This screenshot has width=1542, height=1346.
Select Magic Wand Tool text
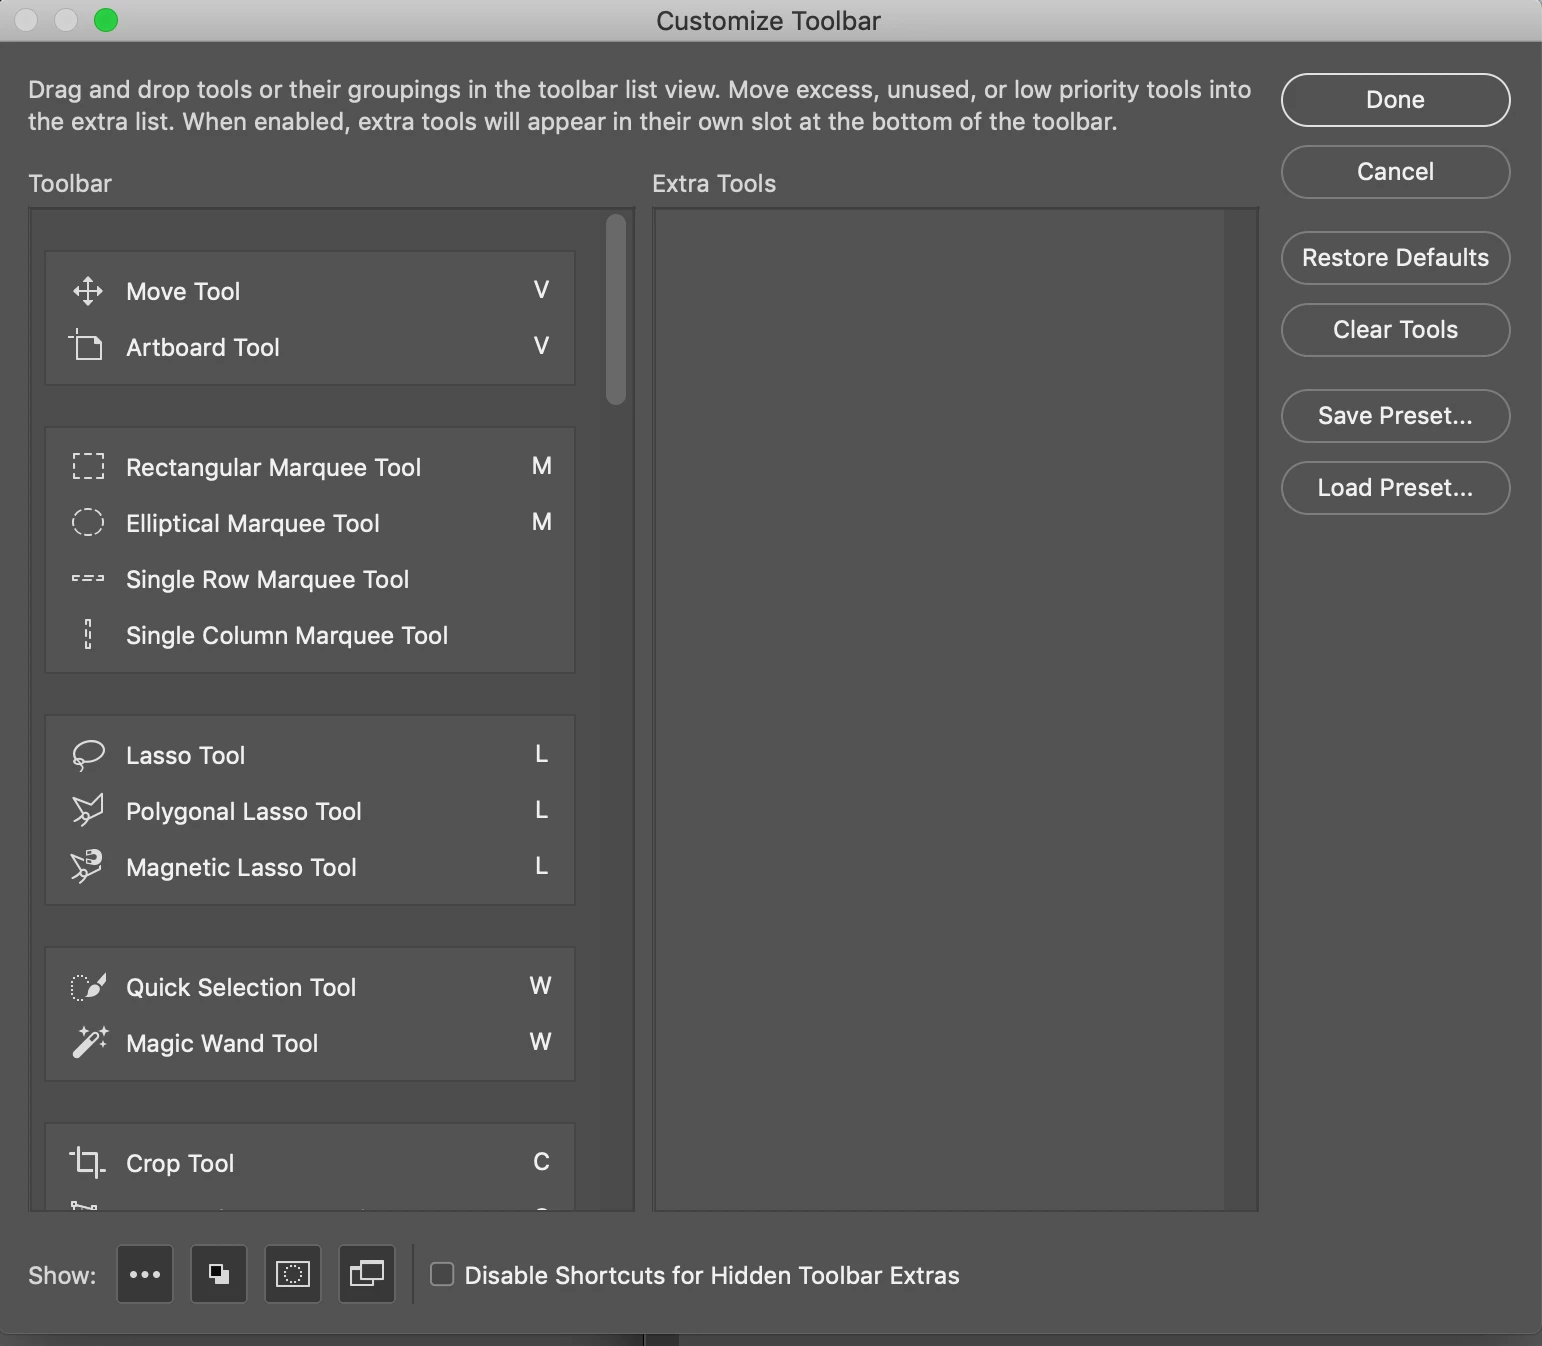(x=222, y=1043)
